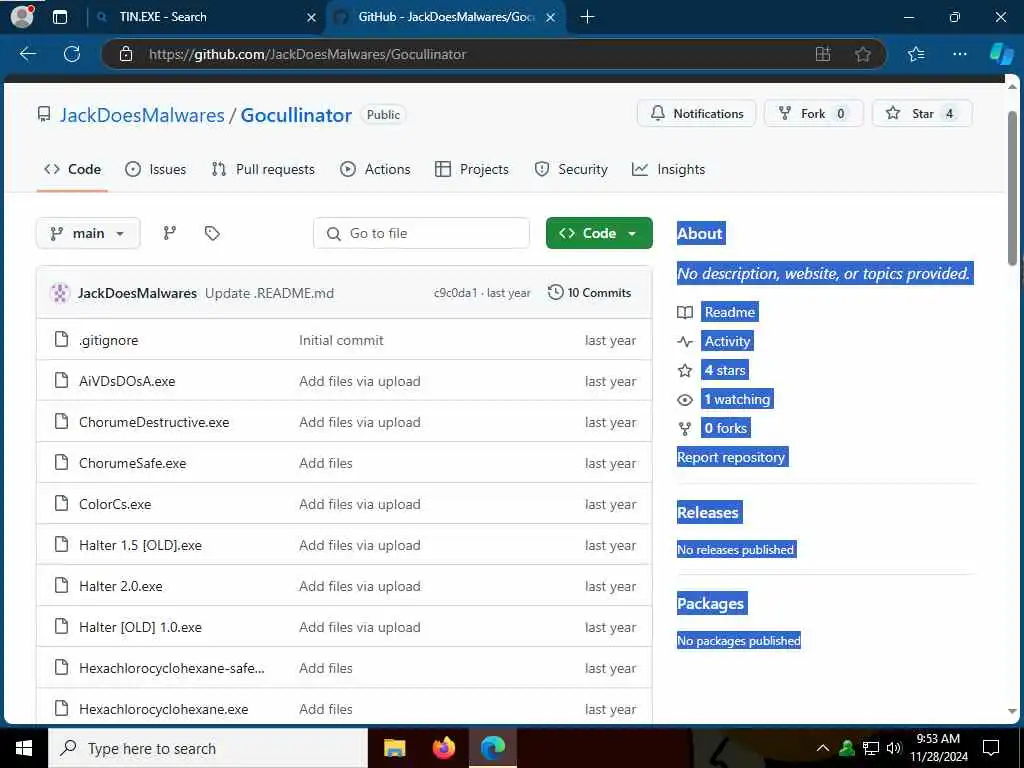
Task: Add this page to favorites star
Action: 863,54
